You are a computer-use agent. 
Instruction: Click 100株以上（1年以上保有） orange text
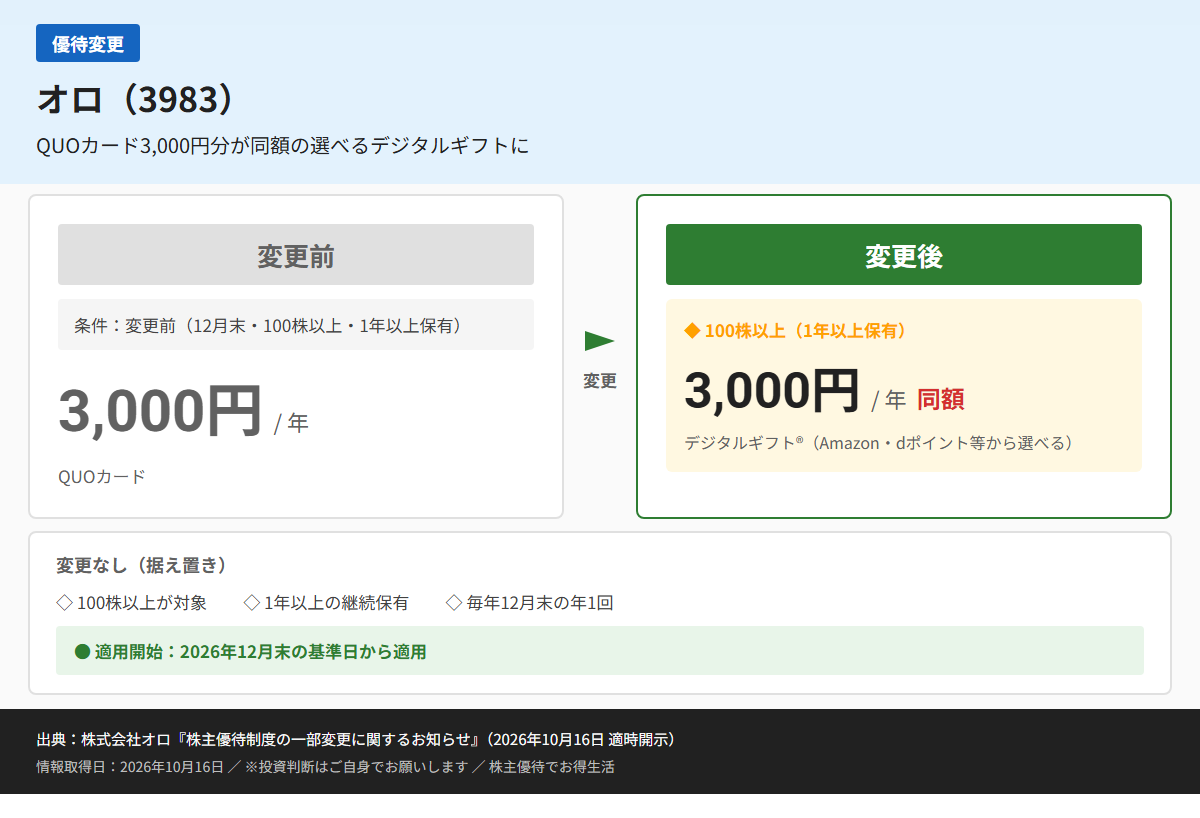pyautogui.click(x=808, y=331)
